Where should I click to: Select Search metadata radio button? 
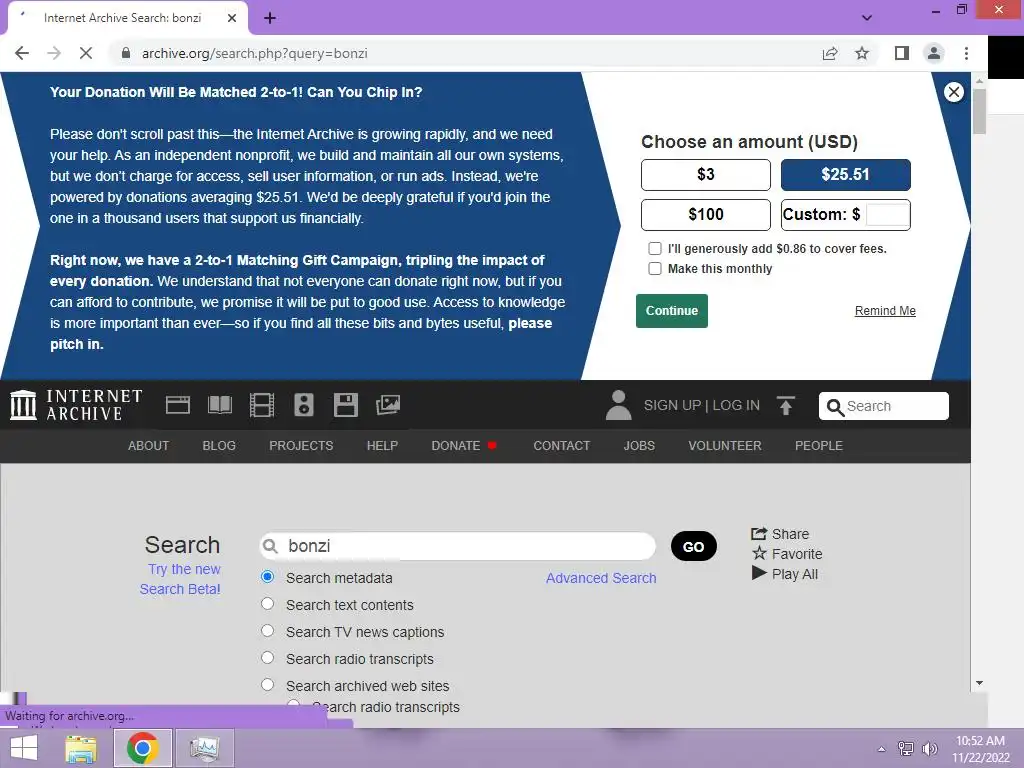pyautogui.click(x=267, y=577)
